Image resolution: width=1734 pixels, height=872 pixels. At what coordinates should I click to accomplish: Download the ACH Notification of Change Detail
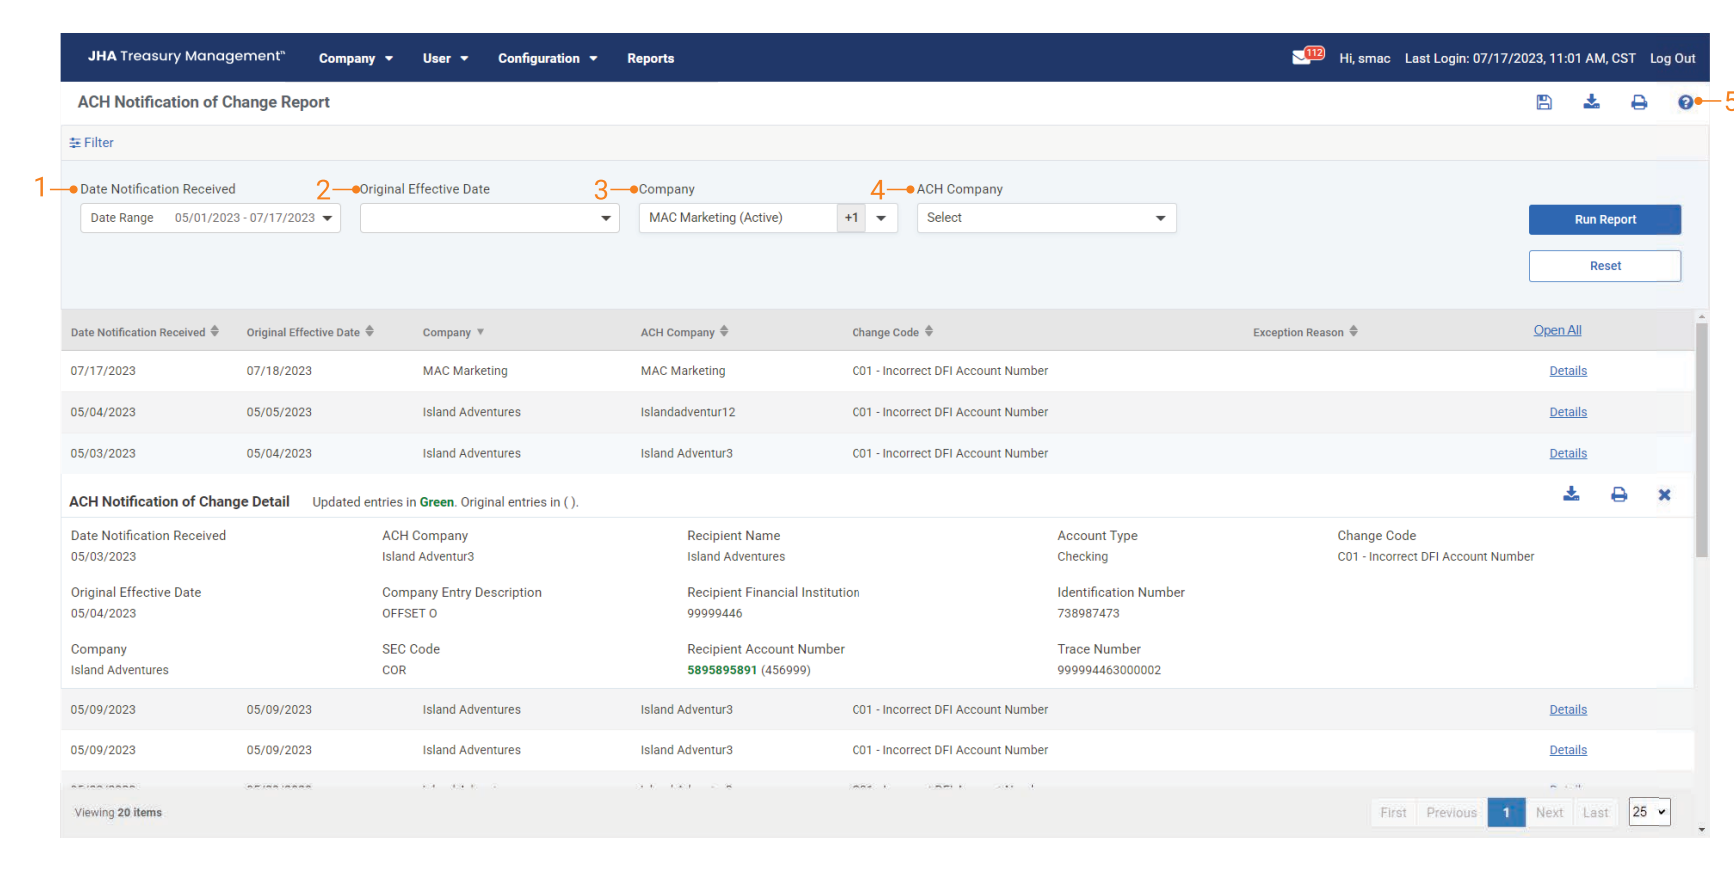[x=1571, y=494]
